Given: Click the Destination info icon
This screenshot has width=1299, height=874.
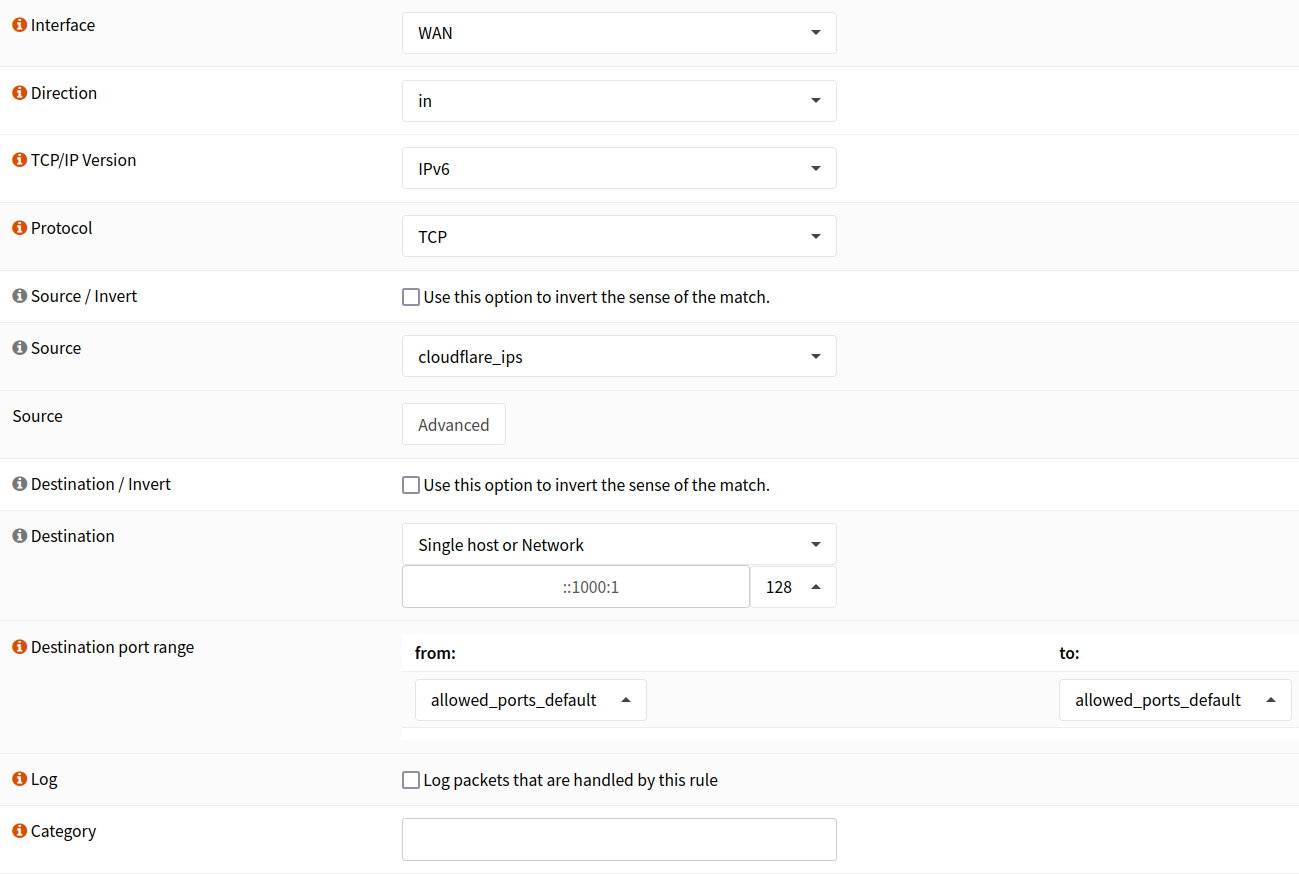Looking at the screenshot, I should click(18, 535).
